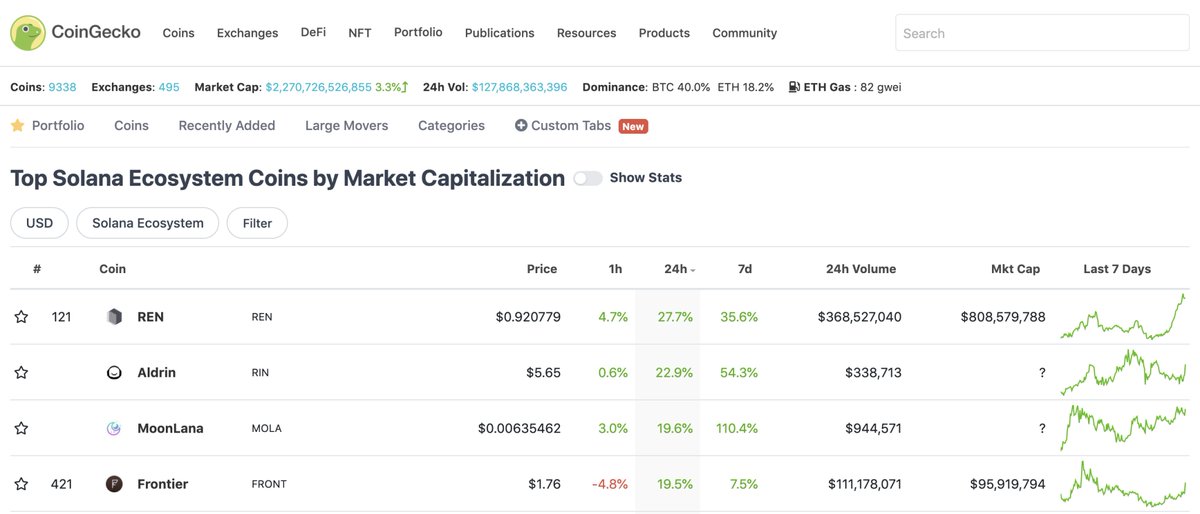Image resolution: width=1200 pixels, height=514 pixels.
Task: Click the Frontier coin logo
Action: pos(114,484)
